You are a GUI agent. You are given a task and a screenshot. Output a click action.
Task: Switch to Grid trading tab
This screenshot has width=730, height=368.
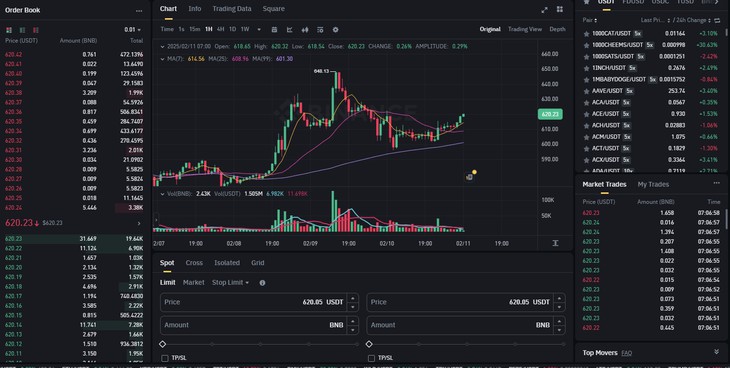click(x=257, y=263)
